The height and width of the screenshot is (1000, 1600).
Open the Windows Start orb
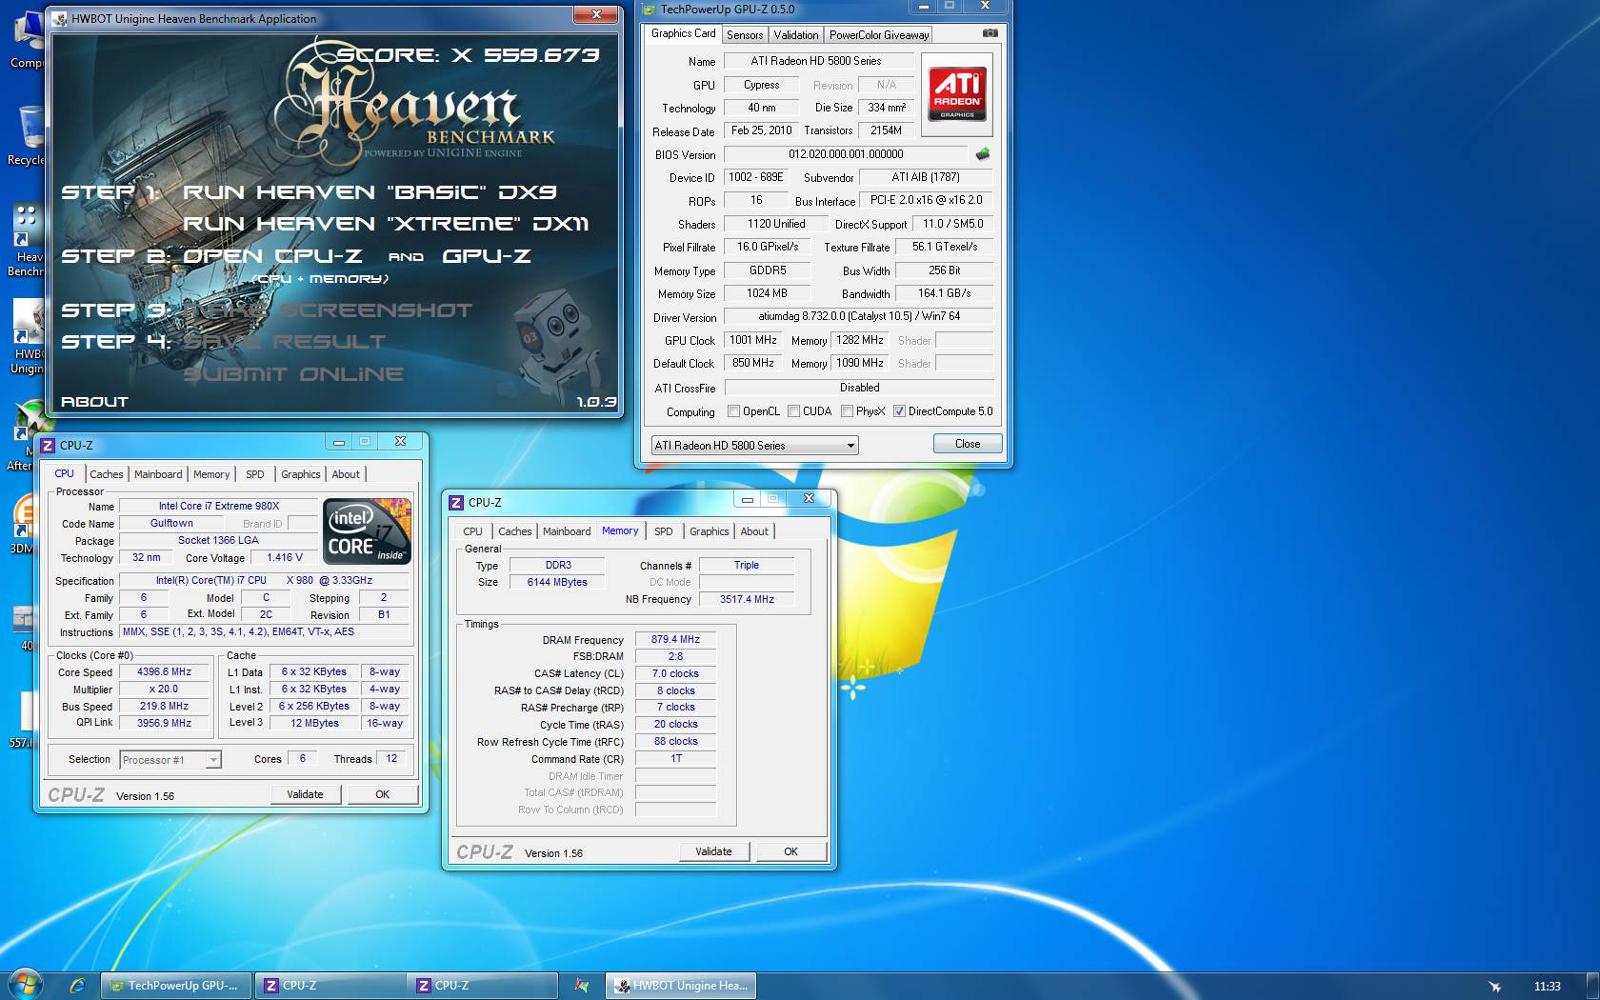[24, 984]
